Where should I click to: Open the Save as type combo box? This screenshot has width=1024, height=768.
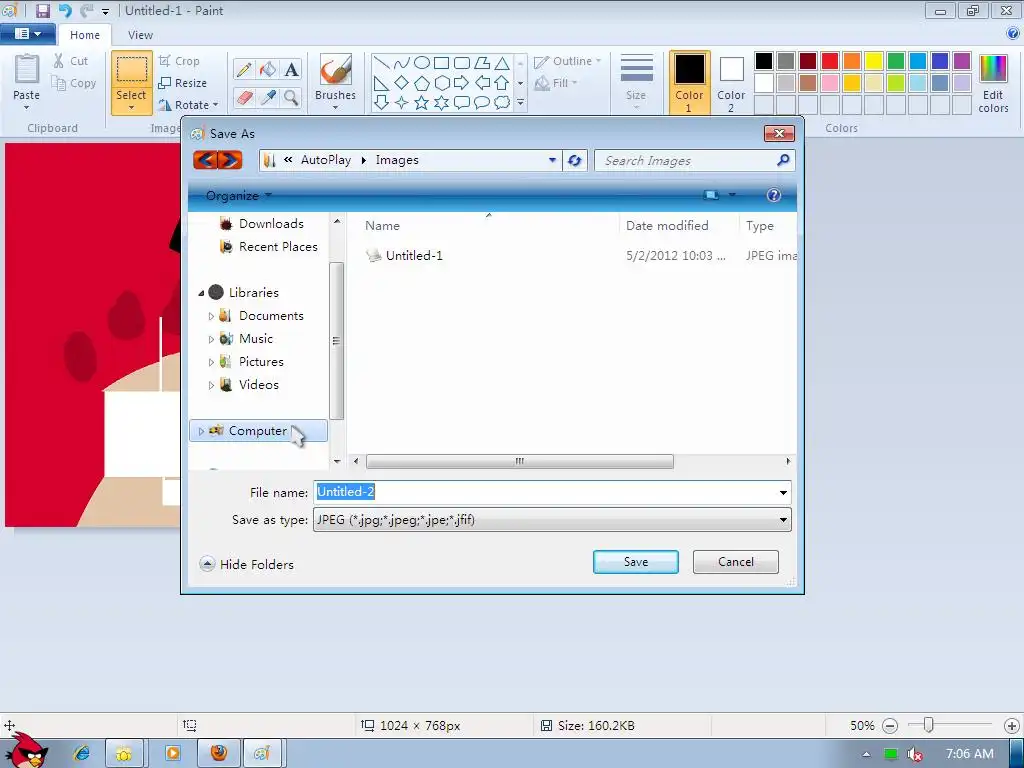(552, 520)
